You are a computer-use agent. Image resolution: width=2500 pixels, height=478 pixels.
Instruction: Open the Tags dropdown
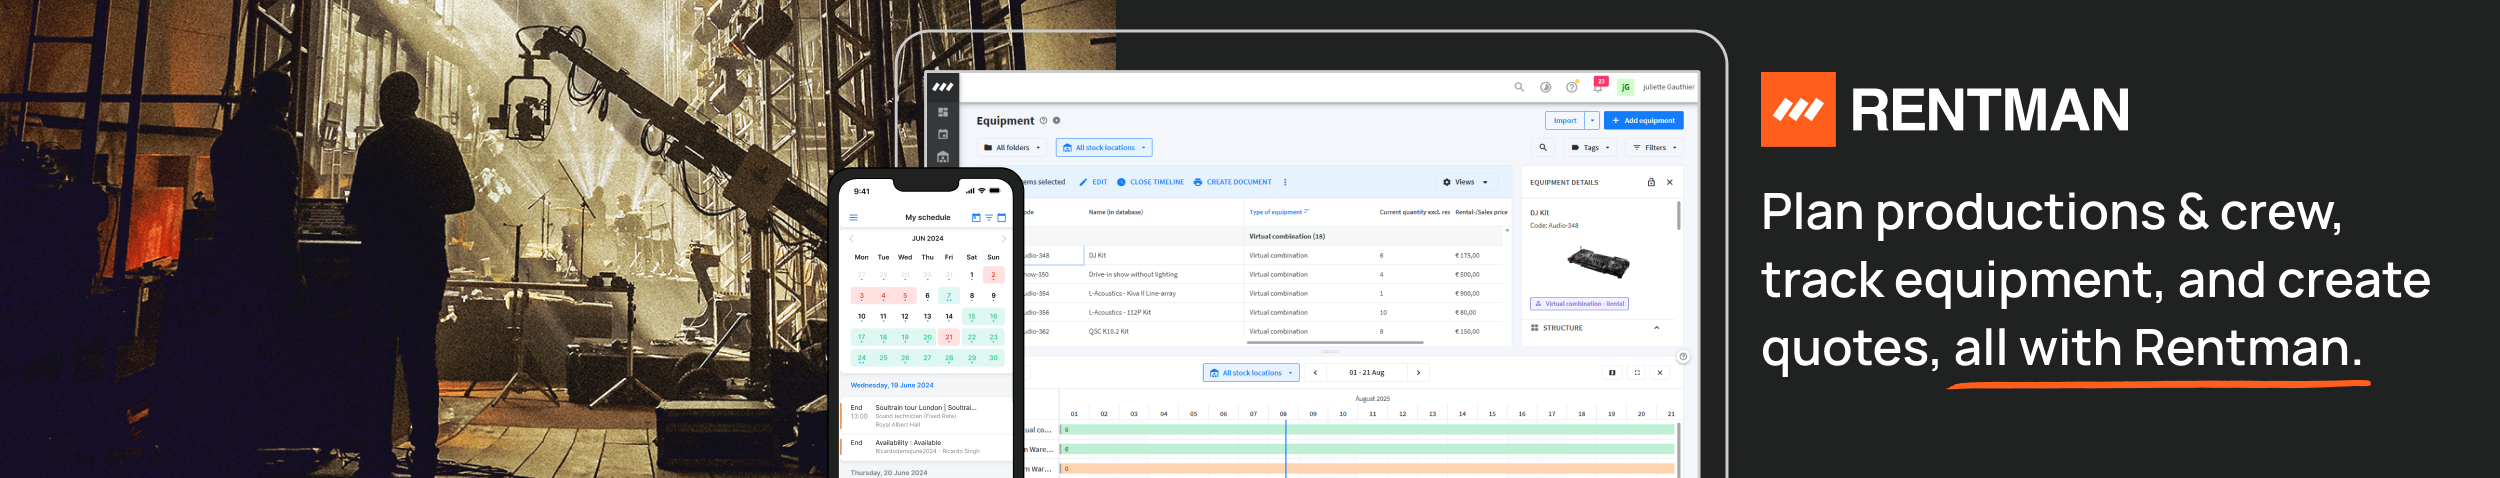point(1590,147)
